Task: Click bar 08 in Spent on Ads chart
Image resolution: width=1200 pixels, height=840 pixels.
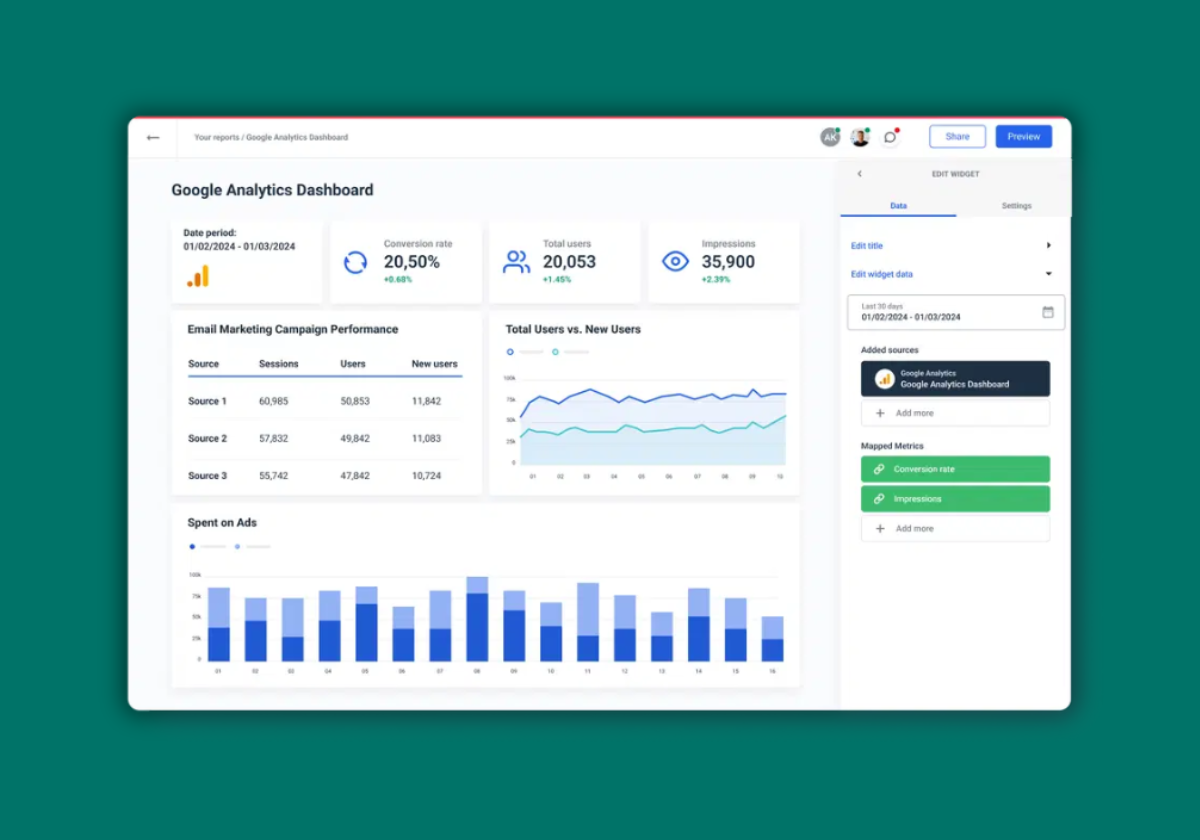Action: [477, 619]
